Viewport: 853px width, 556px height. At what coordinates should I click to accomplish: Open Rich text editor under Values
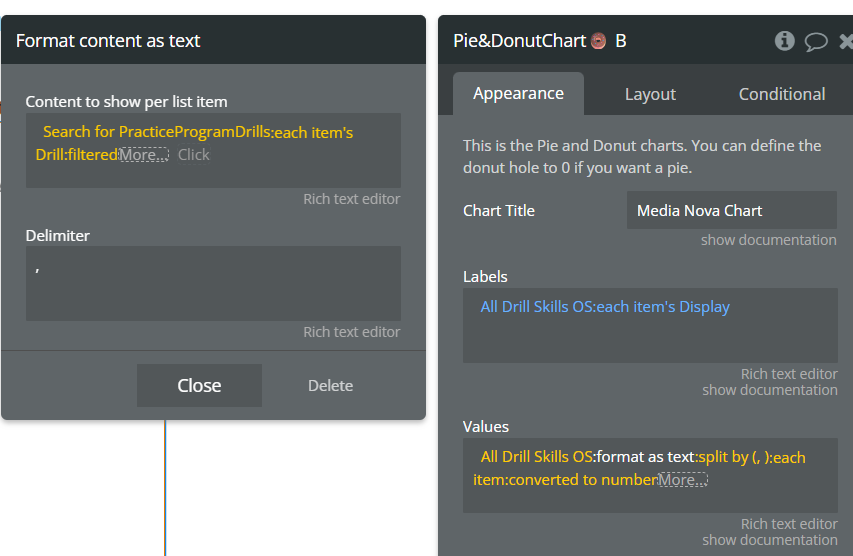789,524
